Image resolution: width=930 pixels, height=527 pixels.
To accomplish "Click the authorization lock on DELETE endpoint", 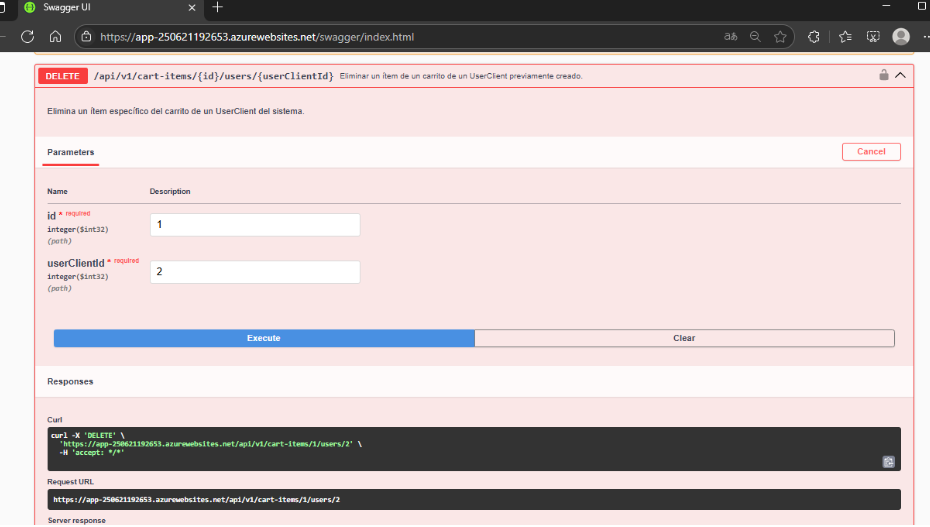I will tap(884, 75).
